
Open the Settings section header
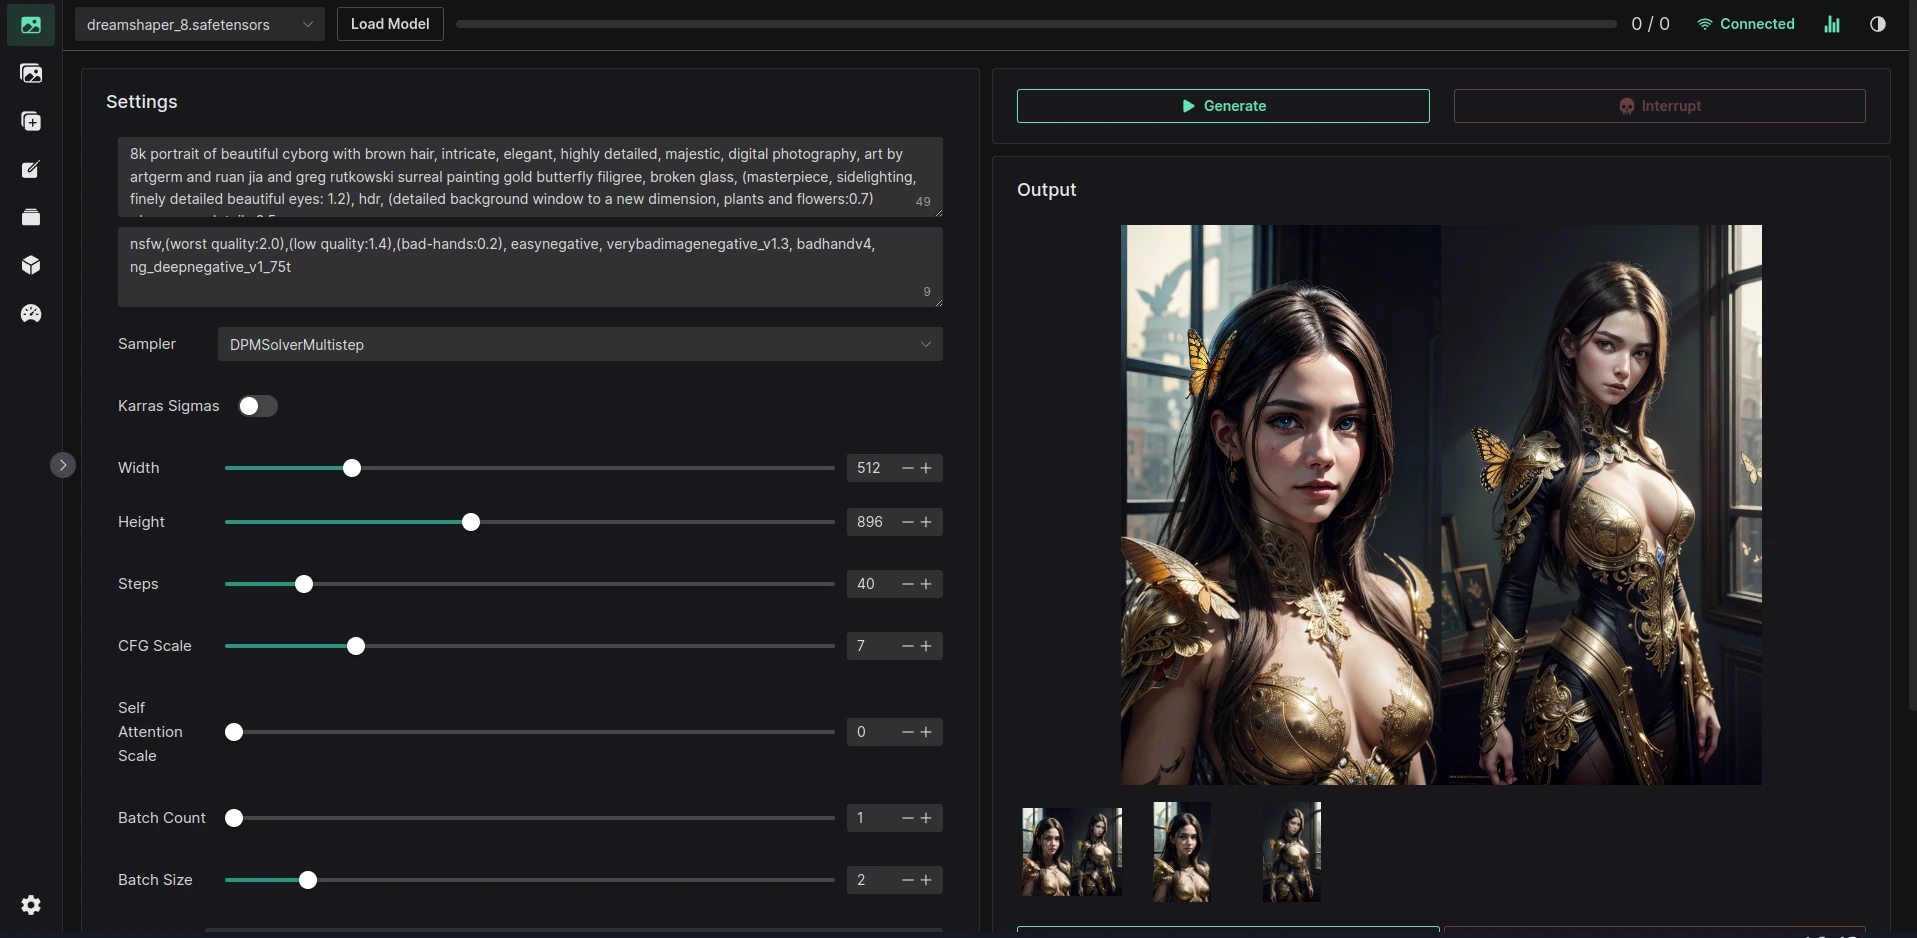pyautogui.click(x=142, y=101)
